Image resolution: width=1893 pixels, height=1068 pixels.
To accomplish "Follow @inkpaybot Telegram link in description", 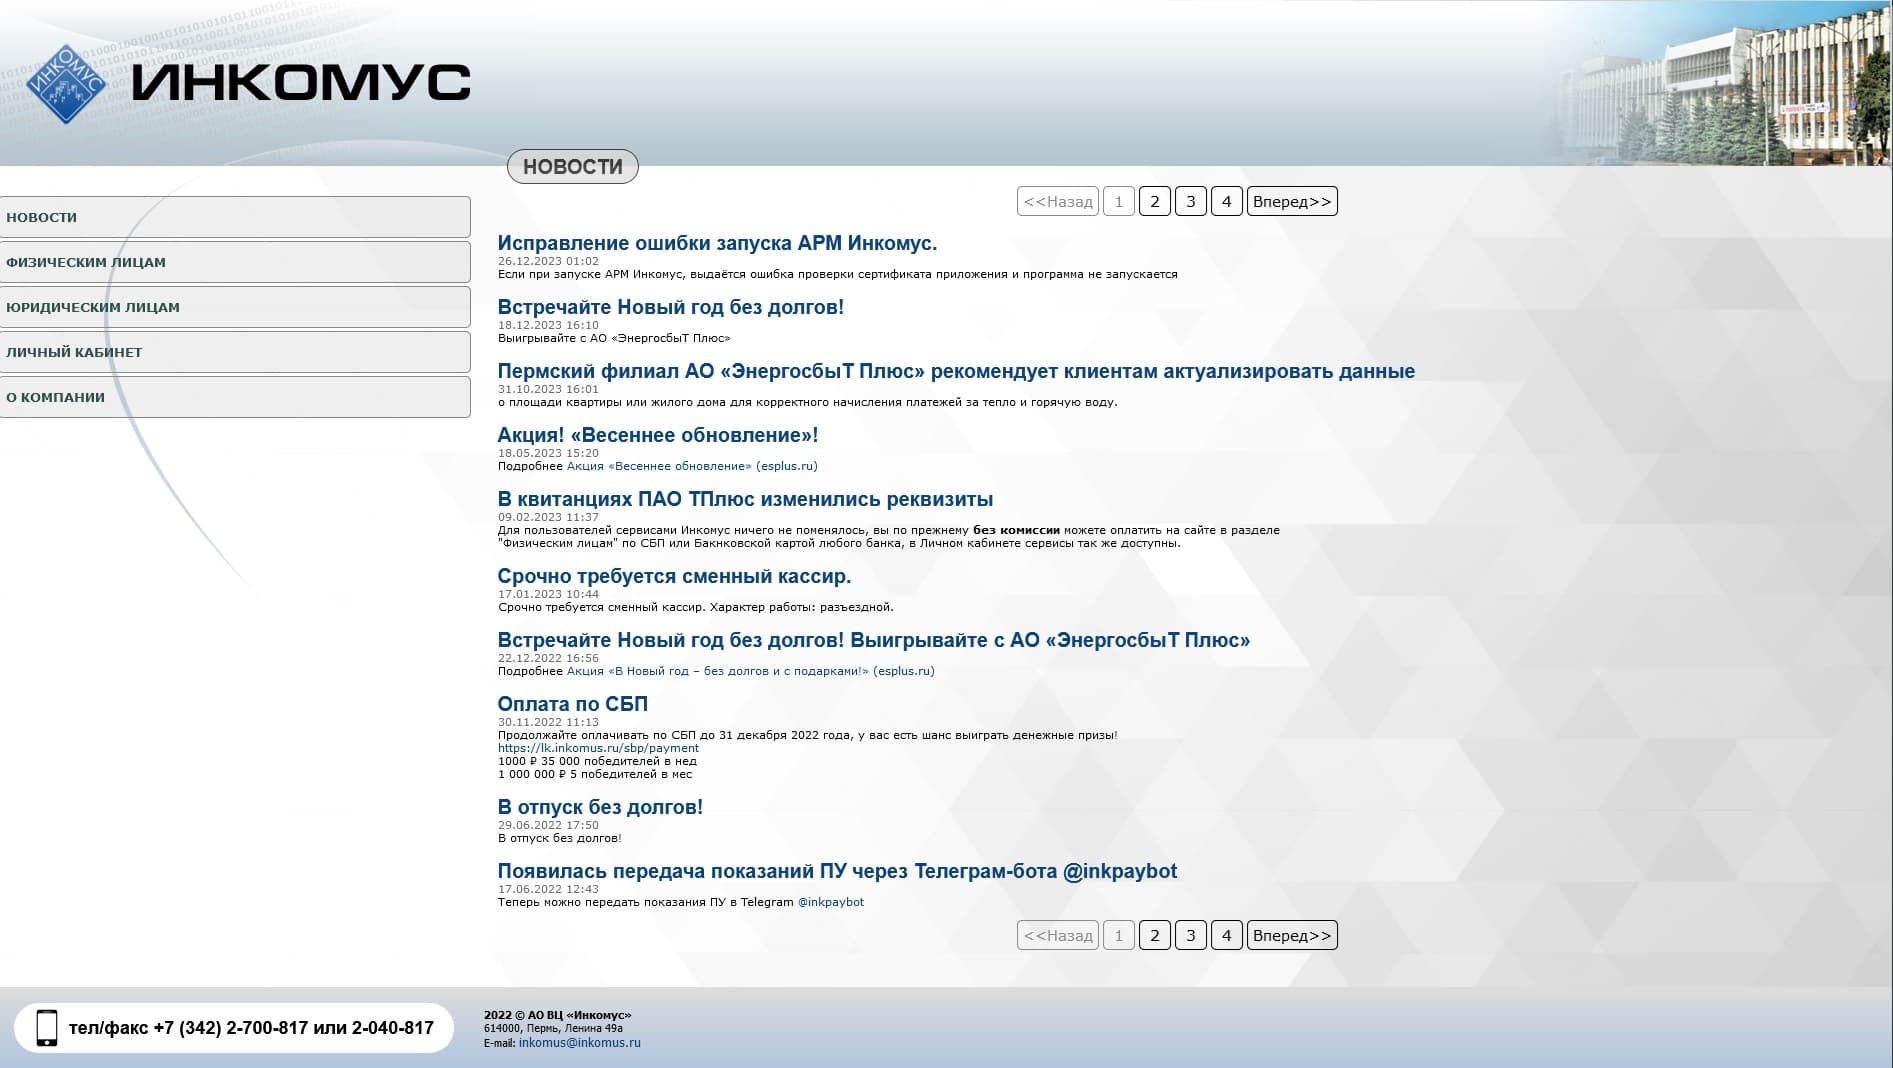I will point(830,902).
